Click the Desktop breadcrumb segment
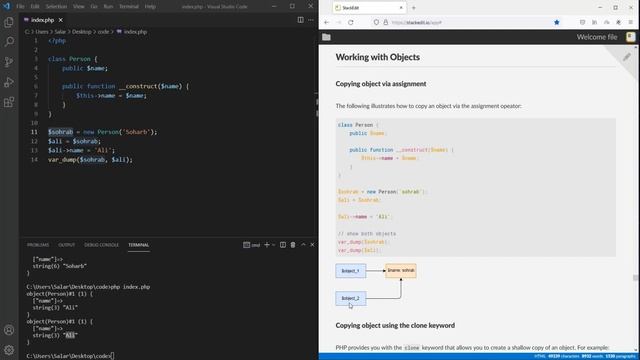Viewport: 640px width, 360px height. point(82,32)
